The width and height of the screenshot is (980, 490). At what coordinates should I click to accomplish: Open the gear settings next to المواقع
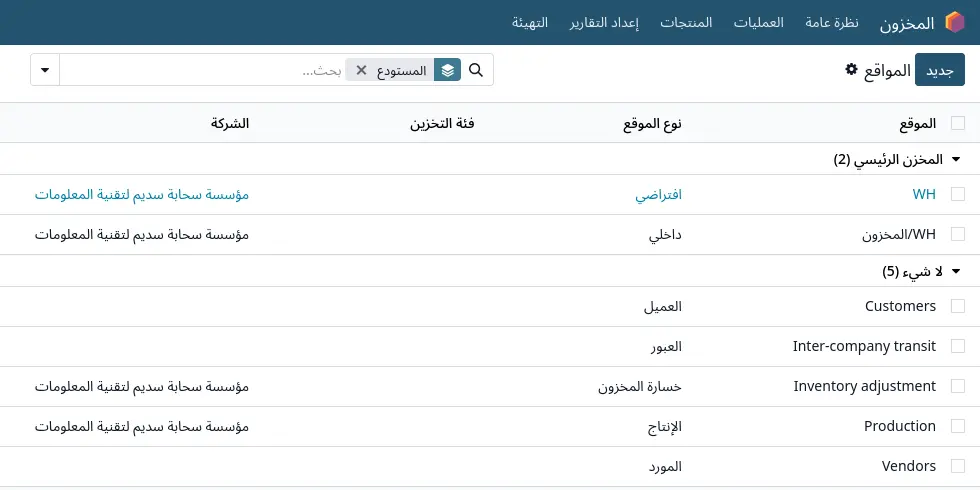851,69
